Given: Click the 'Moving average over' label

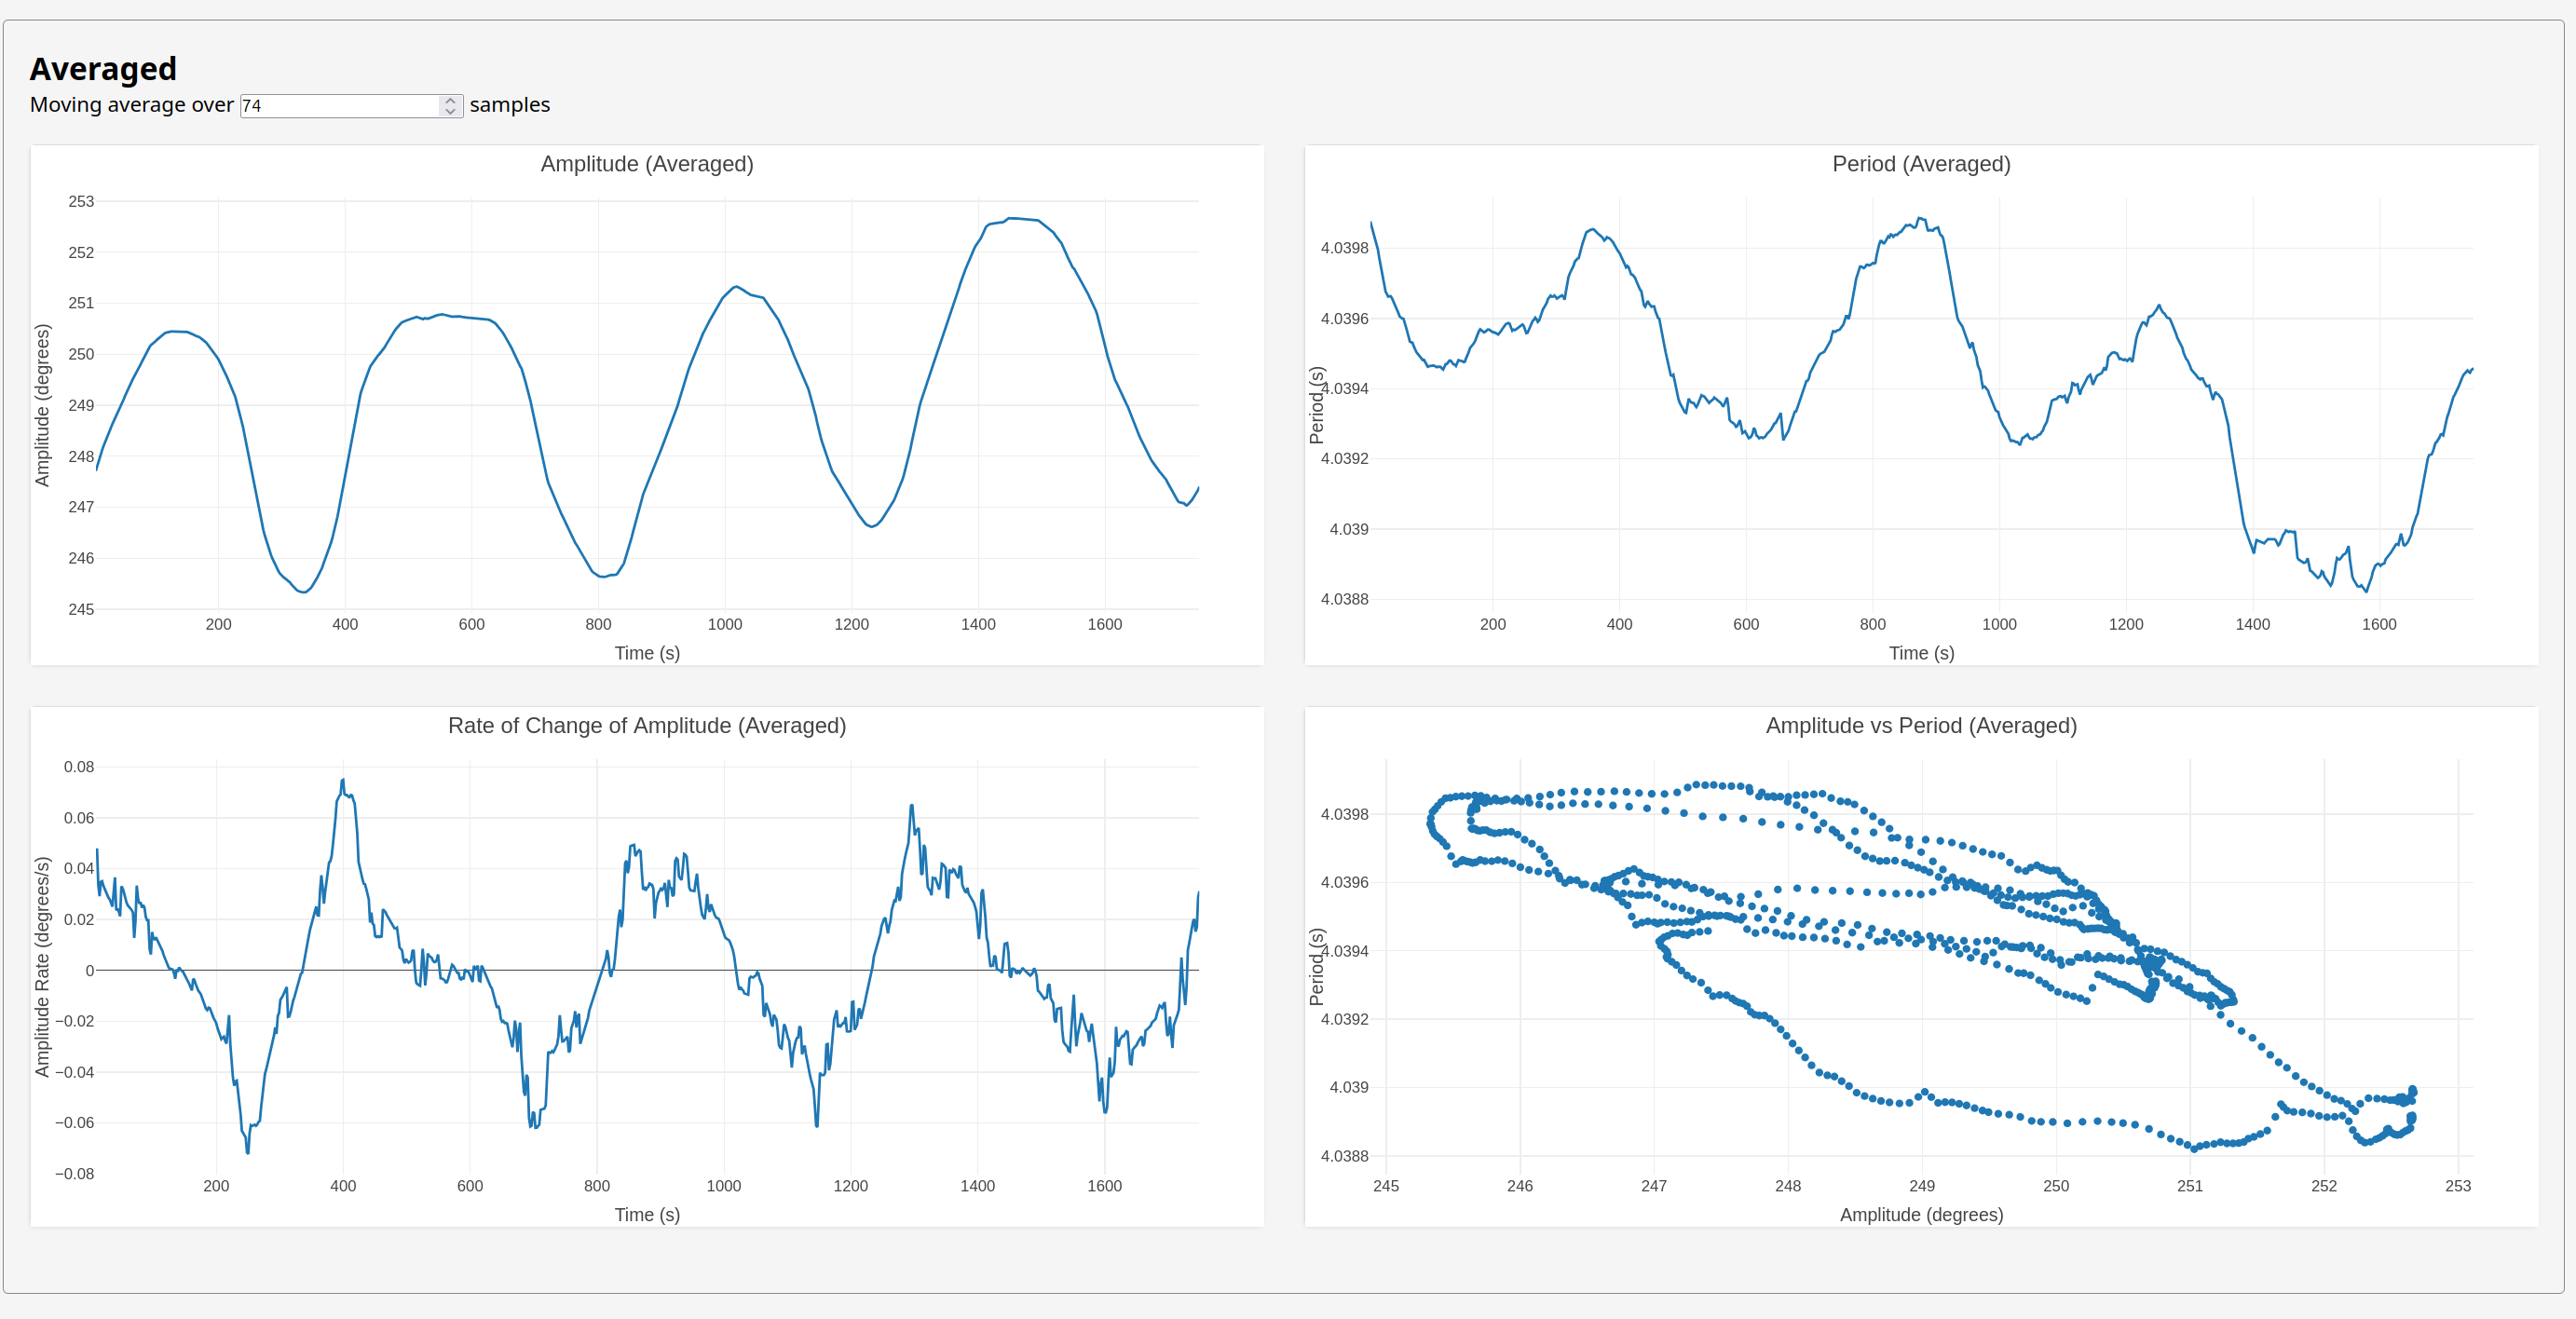Looking at the screenshot, I should (131, 105).
